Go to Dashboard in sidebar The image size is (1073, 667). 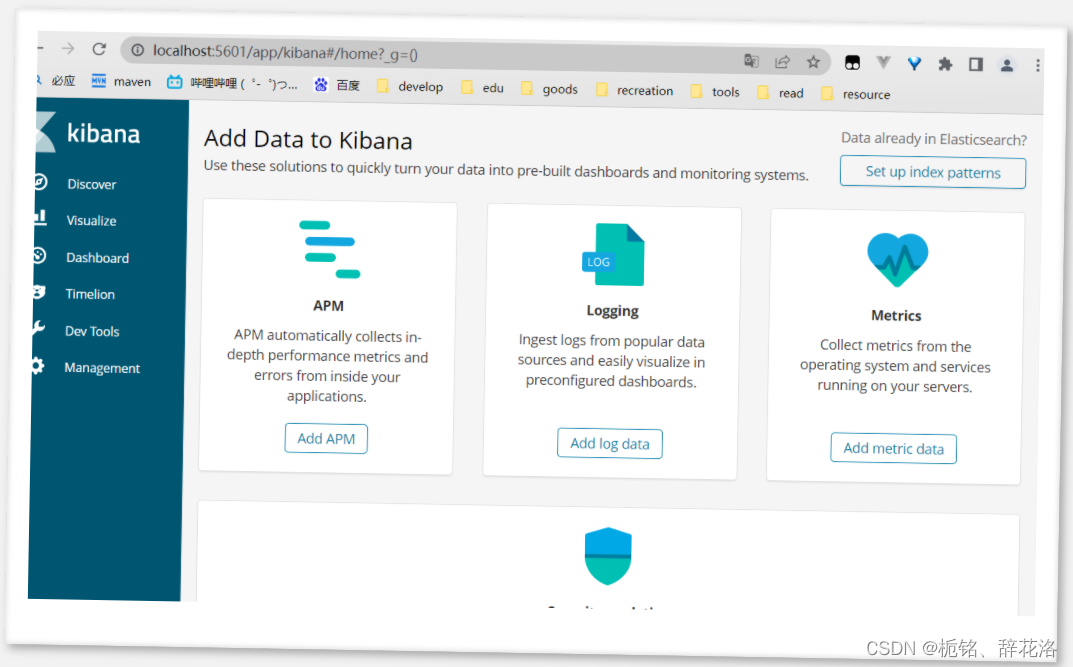tap(97, 258)
